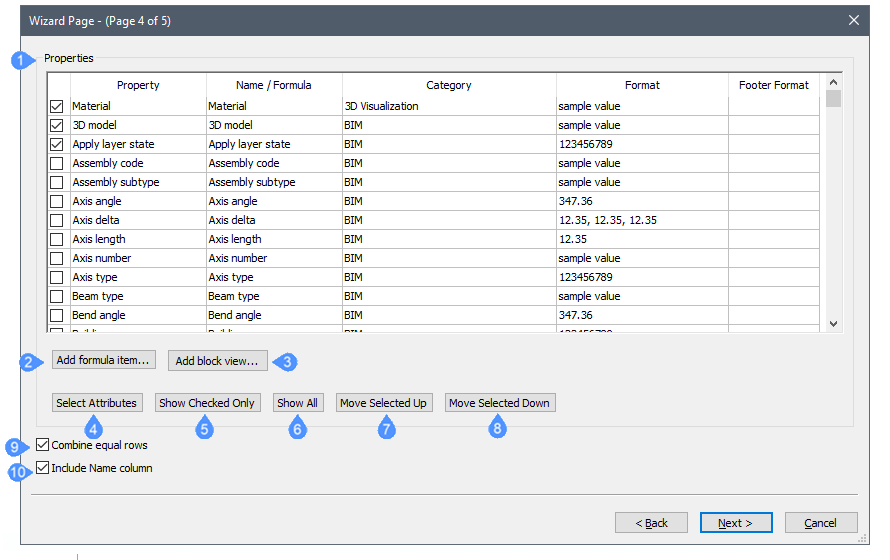Check the Axis delta checkbox
The height and width of the screenshot is (560, 890).
56,220
